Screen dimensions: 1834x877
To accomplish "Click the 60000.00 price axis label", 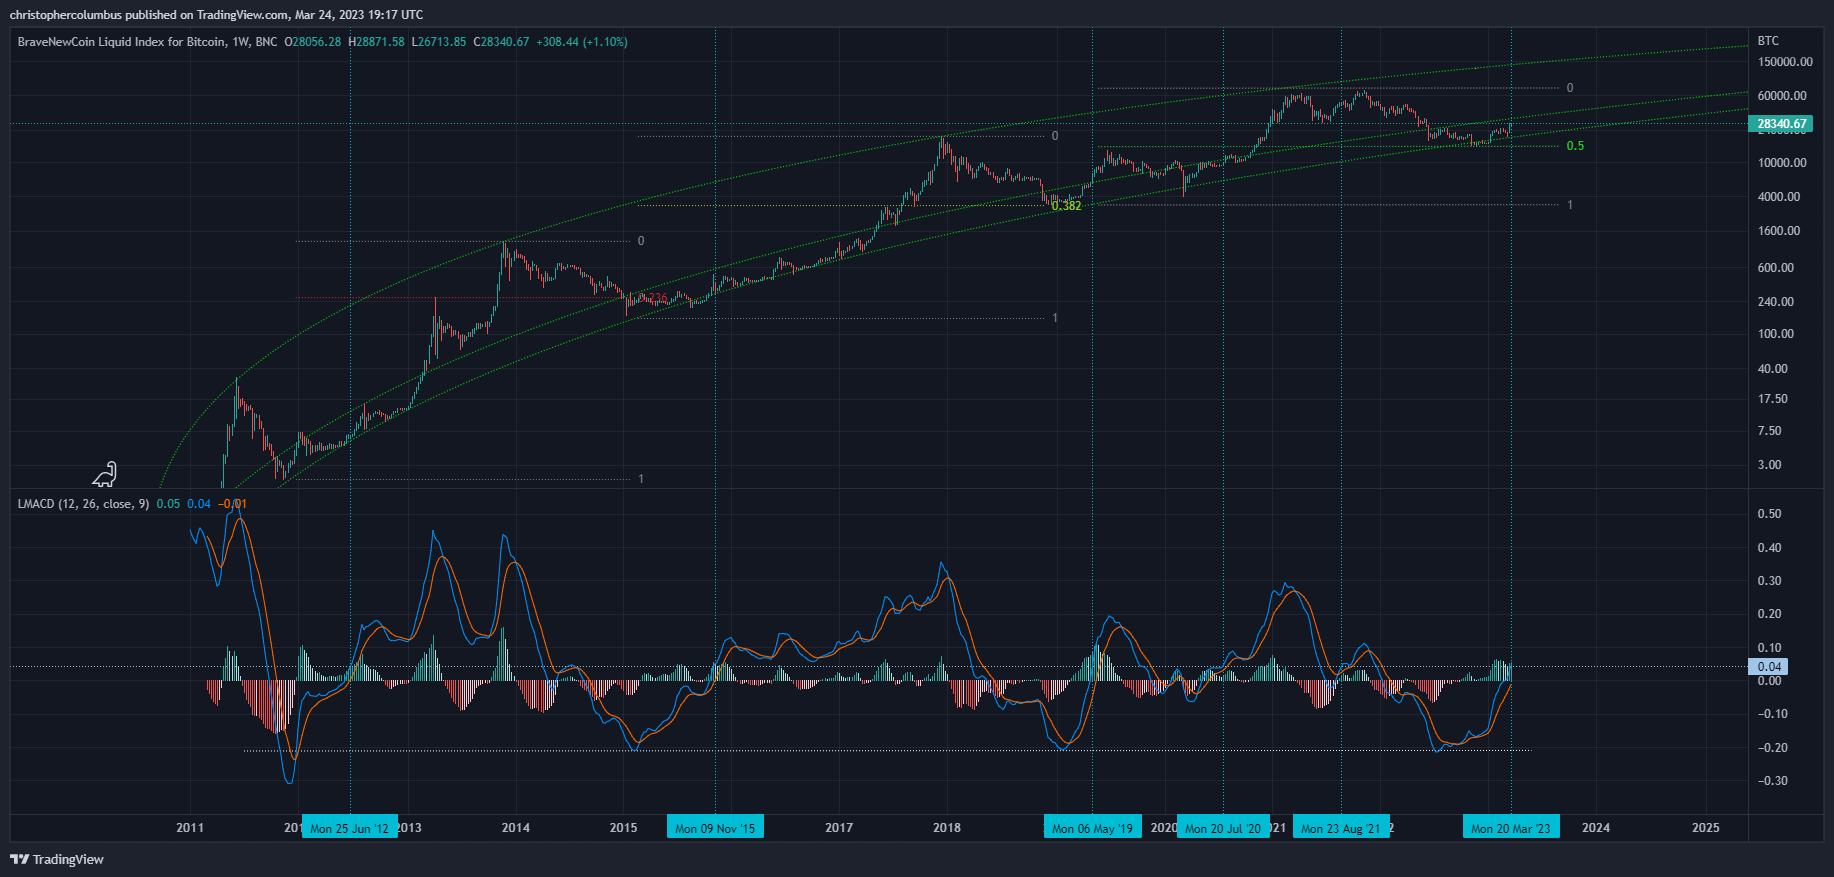I will pos(1782,96).
